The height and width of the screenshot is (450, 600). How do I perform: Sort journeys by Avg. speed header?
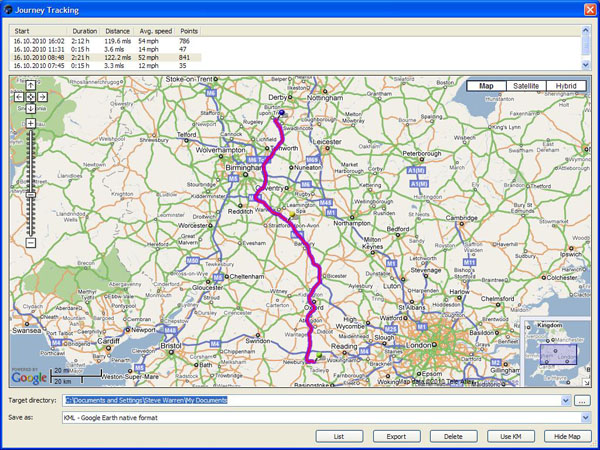[x=155, y=31]
